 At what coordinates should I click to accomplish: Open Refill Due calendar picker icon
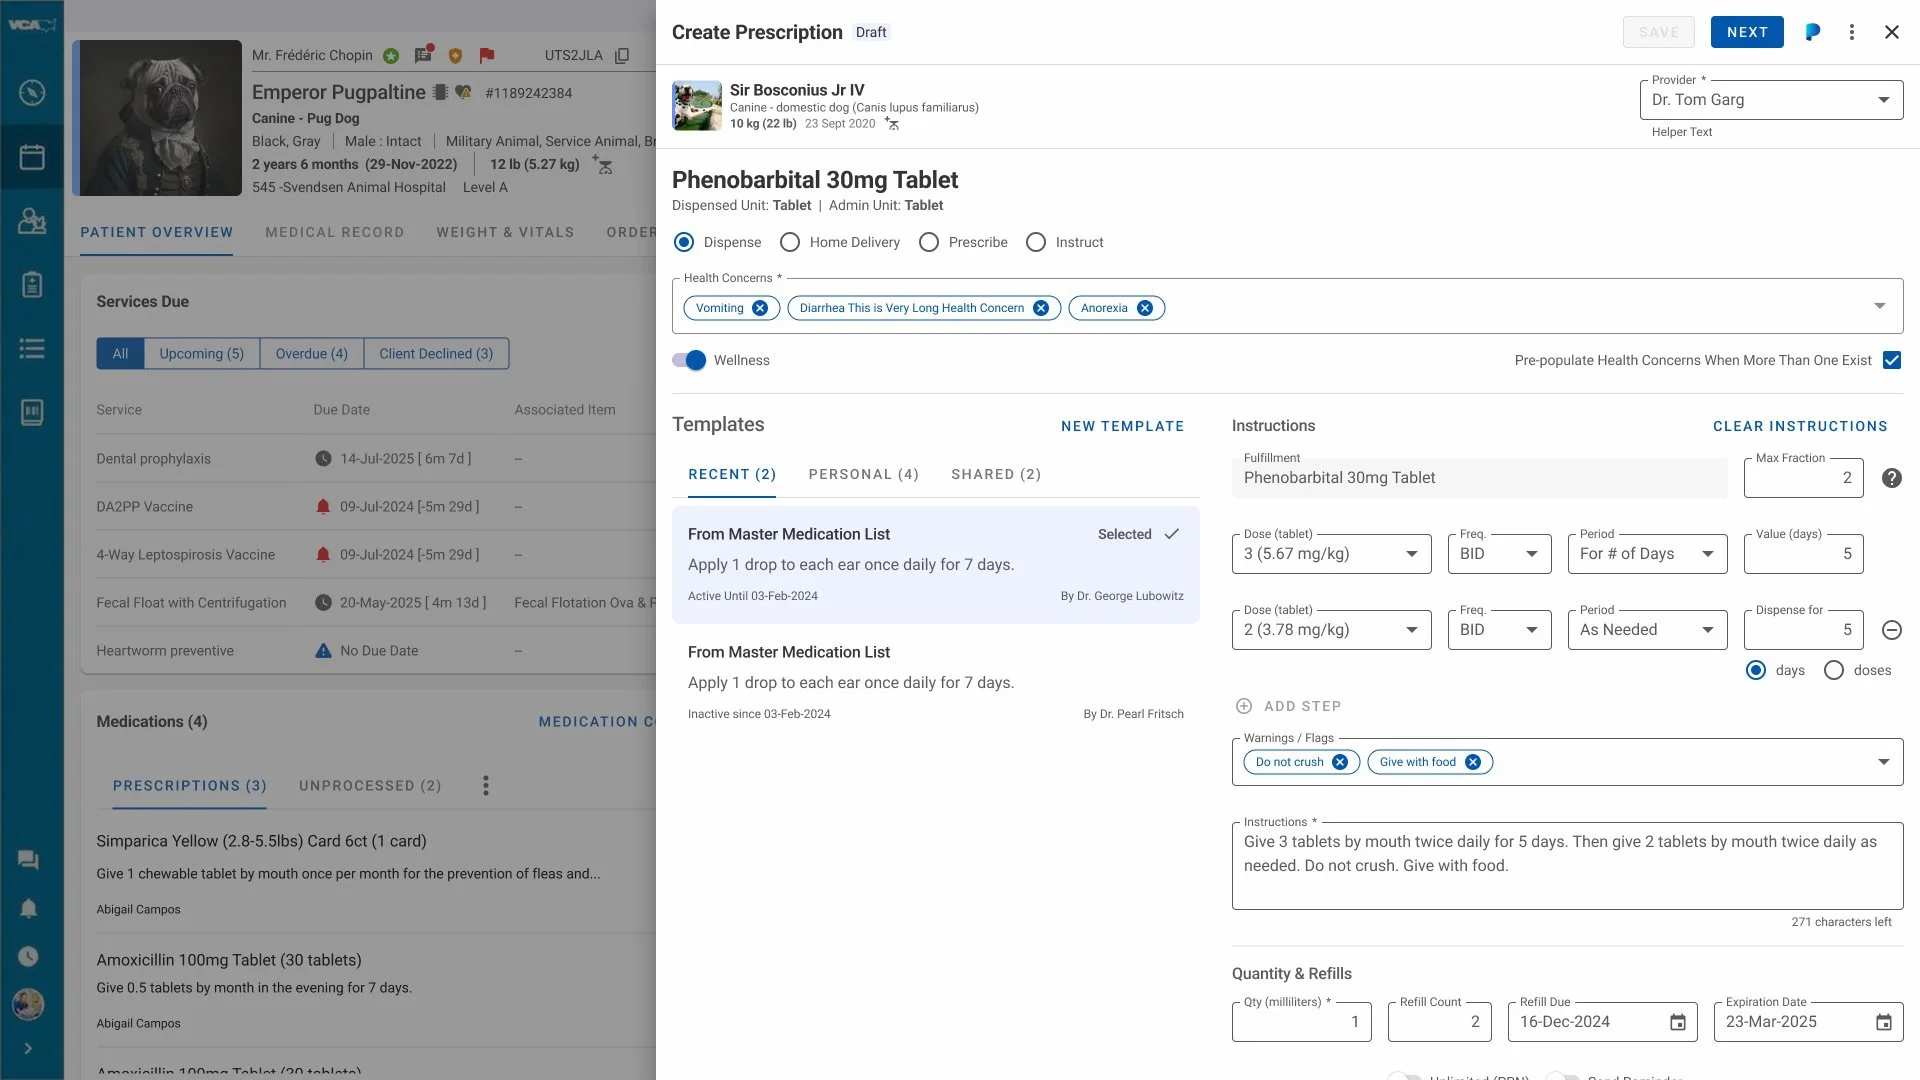(x=1678, y=1022)
